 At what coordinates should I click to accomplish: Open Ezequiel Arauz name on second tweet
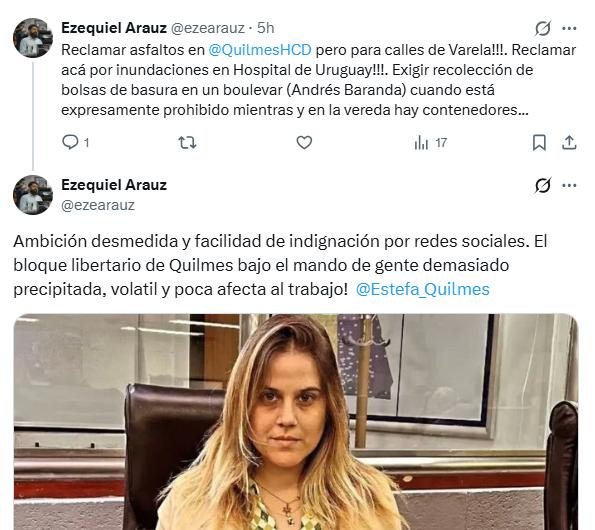click(x=114, y=185)
